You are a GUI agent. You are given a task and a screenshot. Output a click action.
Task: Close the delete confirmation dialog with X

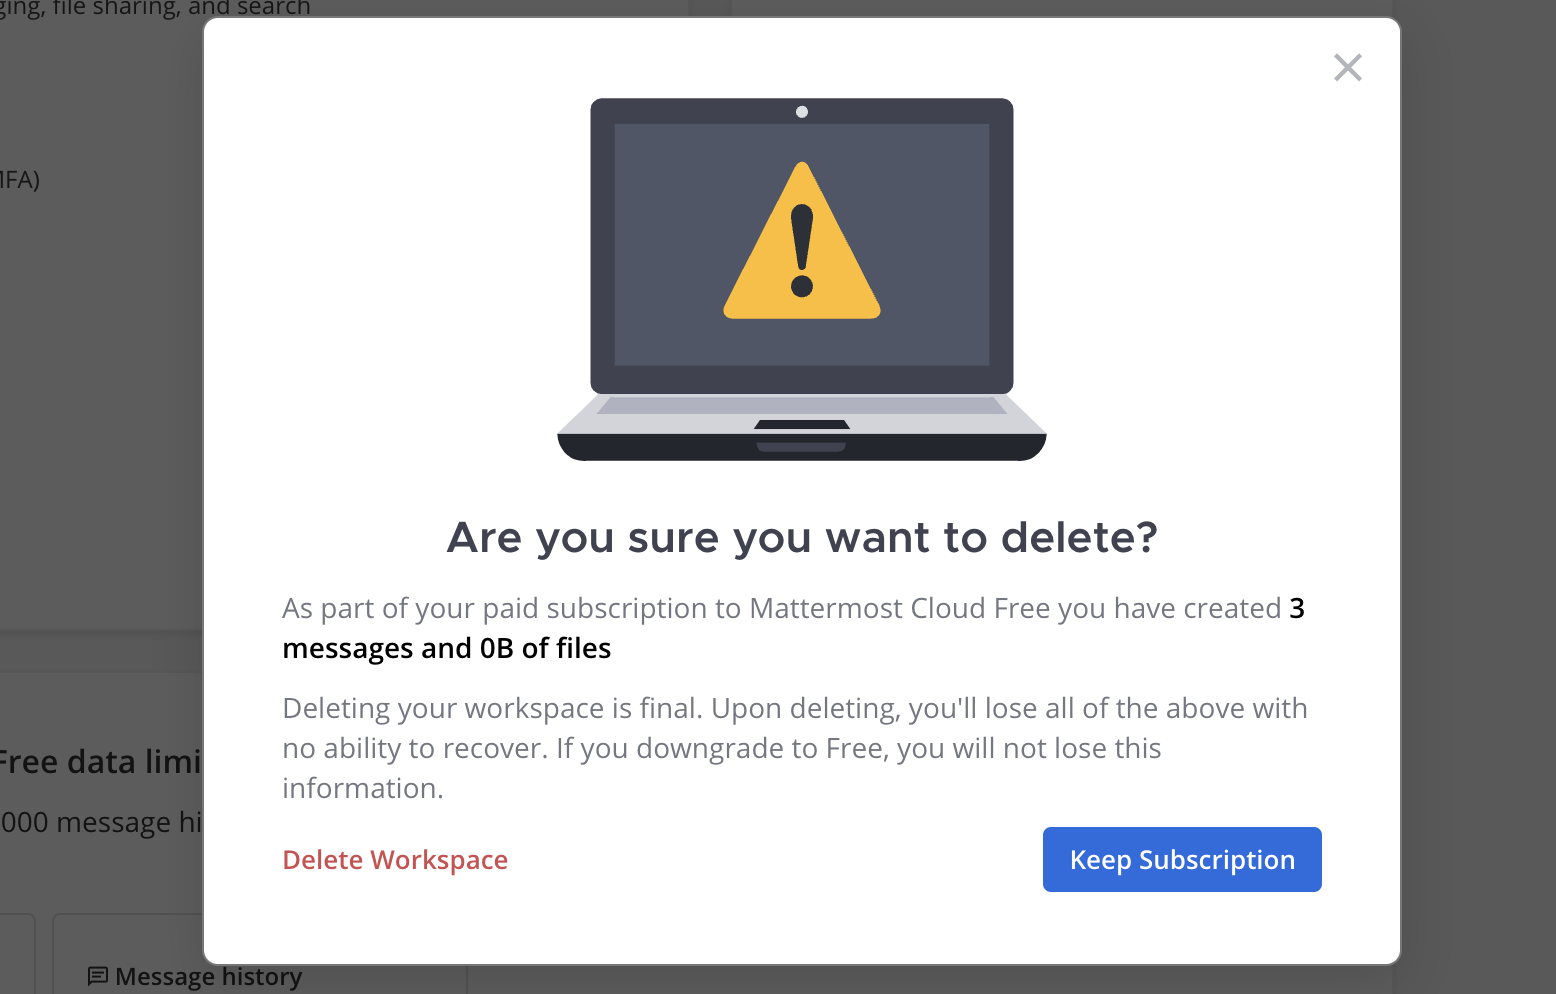pos(1348,68)
